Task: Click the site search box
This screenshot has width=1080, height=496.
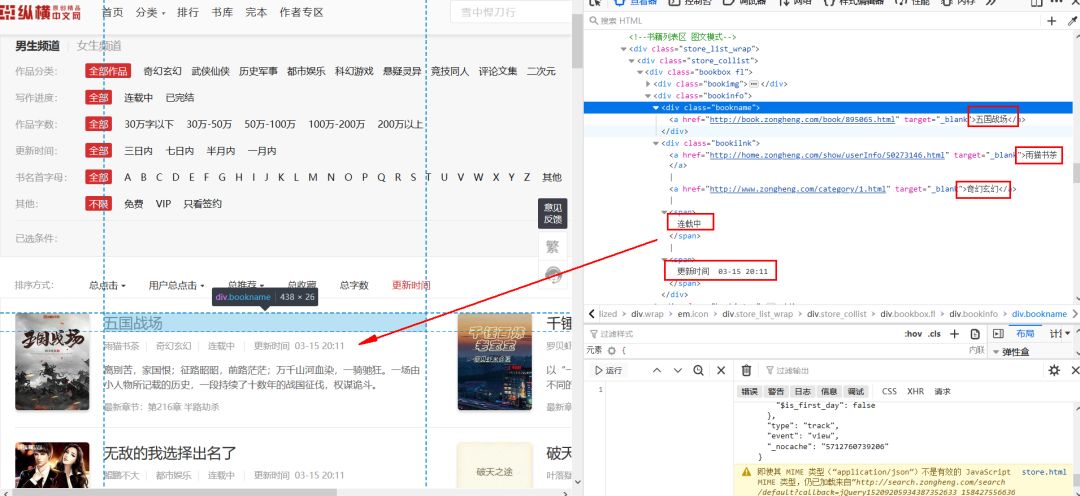Action: click(x=510, y=12)
